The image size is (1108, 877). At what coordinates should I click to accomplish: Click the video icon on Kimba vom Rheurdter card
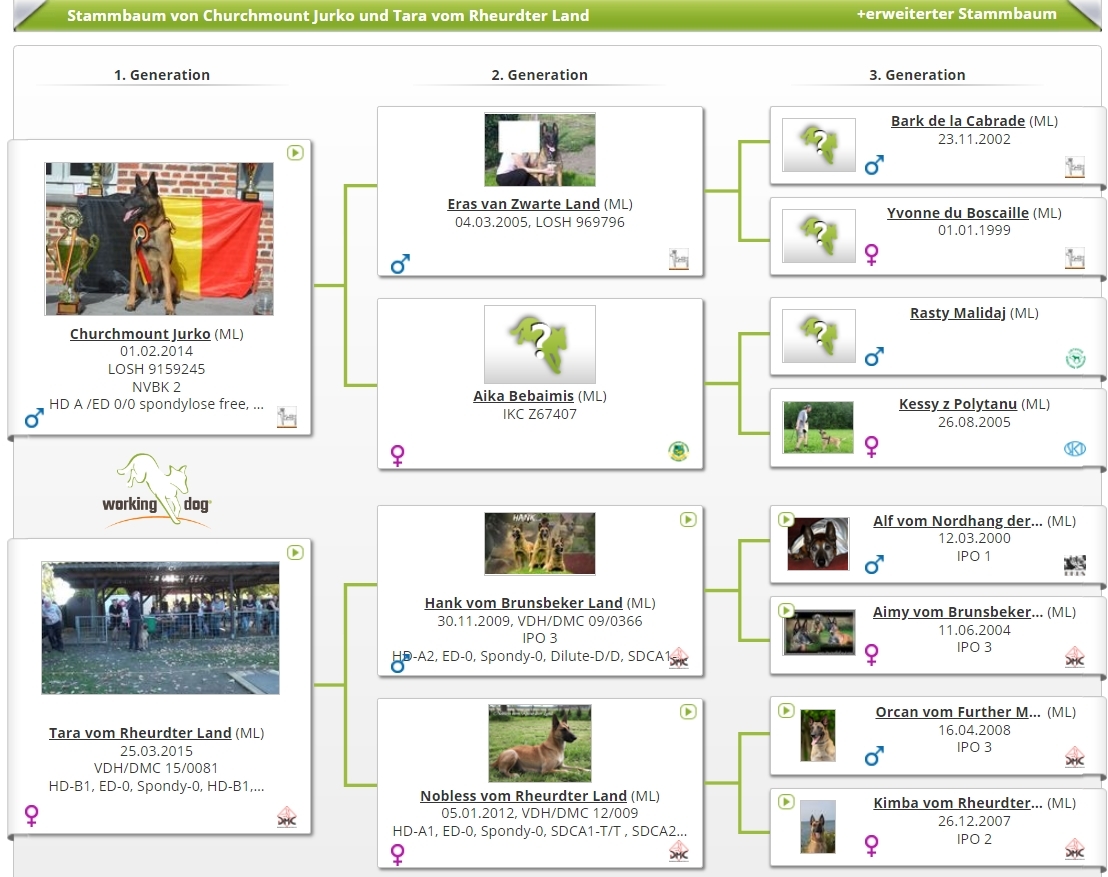coord(786,802)
